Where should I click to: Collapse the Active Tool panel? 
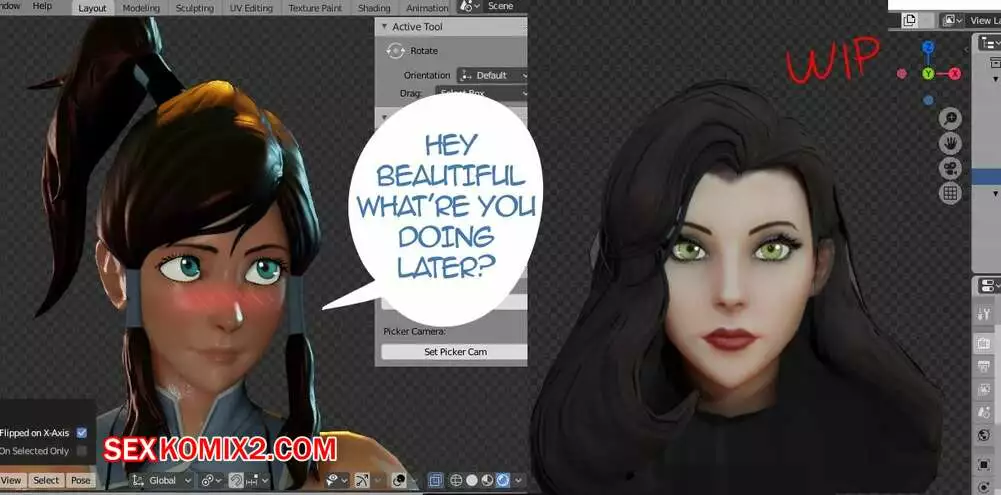click(x=383, y=27)
